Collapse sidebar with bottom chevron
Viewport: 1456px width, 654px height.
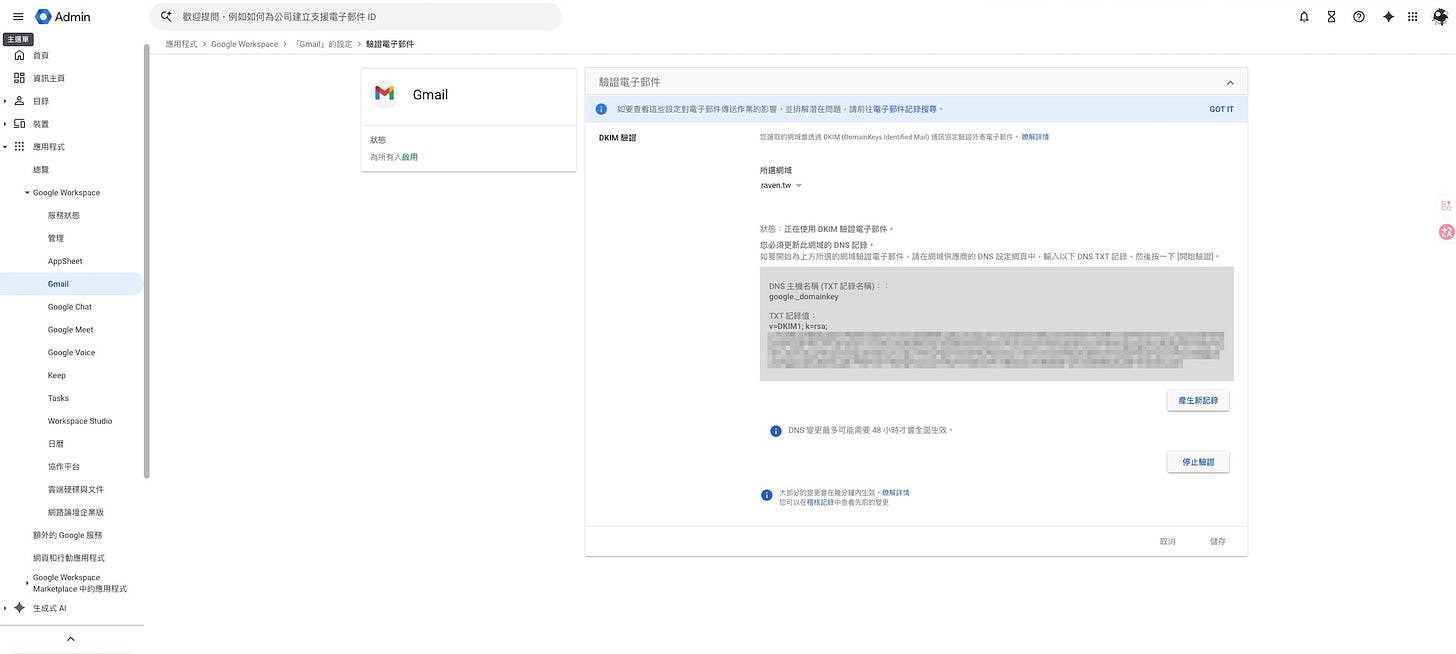(70, 639)
